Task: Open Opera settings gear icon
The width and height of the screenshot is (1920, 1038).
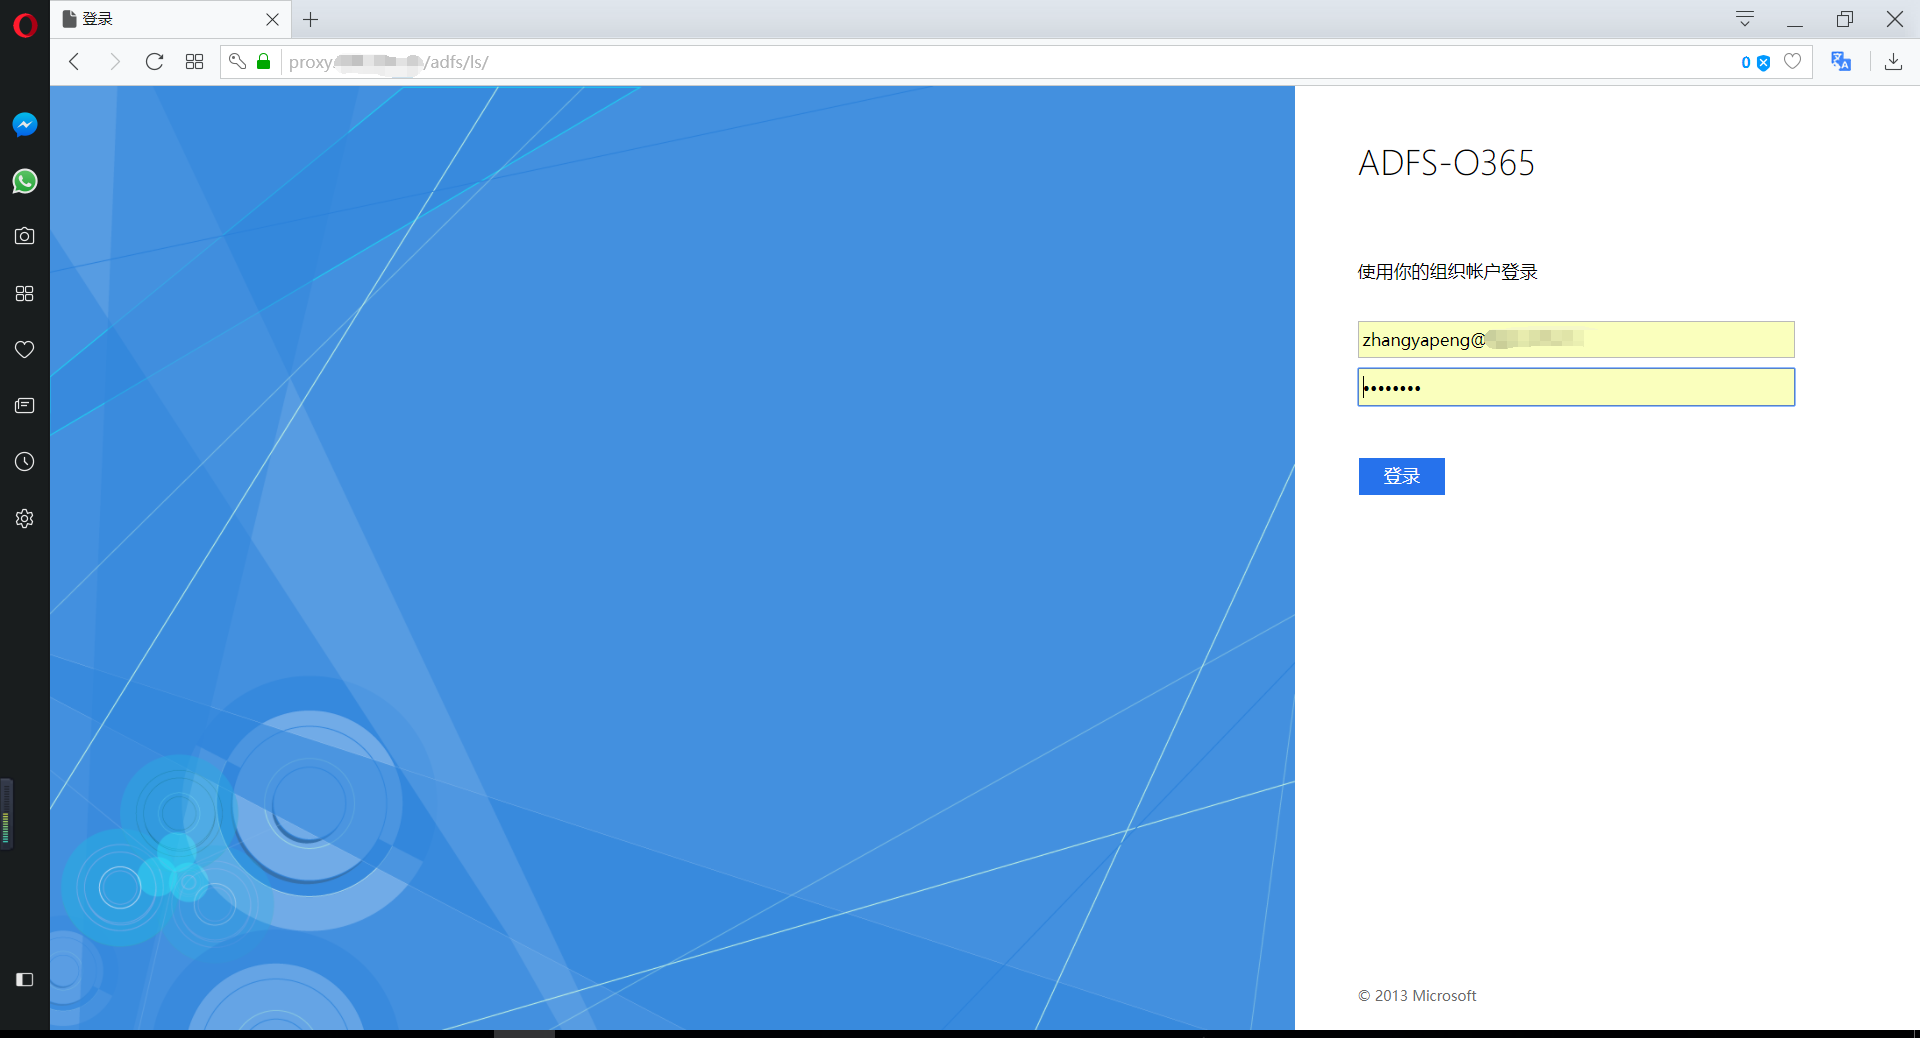Action: click(x=25, y=518)
